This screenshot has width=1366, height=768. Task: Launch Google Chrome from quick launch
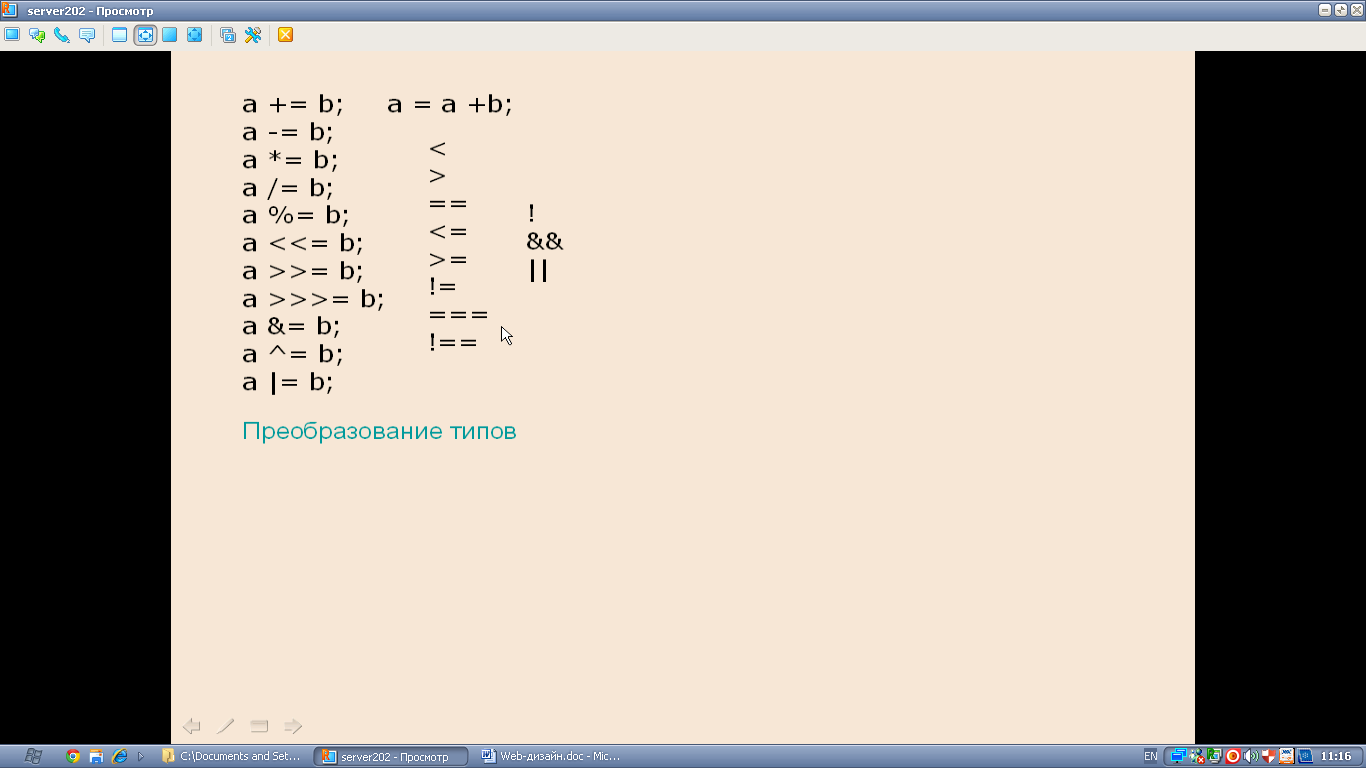[x=73, y=756]
